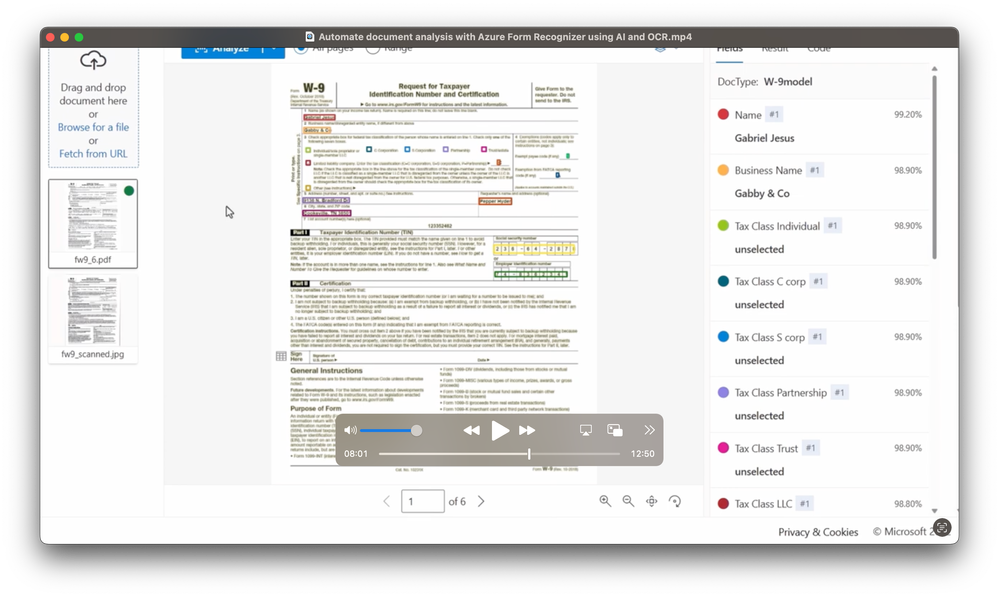Click the table icon beside Sign Here
Screen dimensions: 999x597
[x=281, y=356]
